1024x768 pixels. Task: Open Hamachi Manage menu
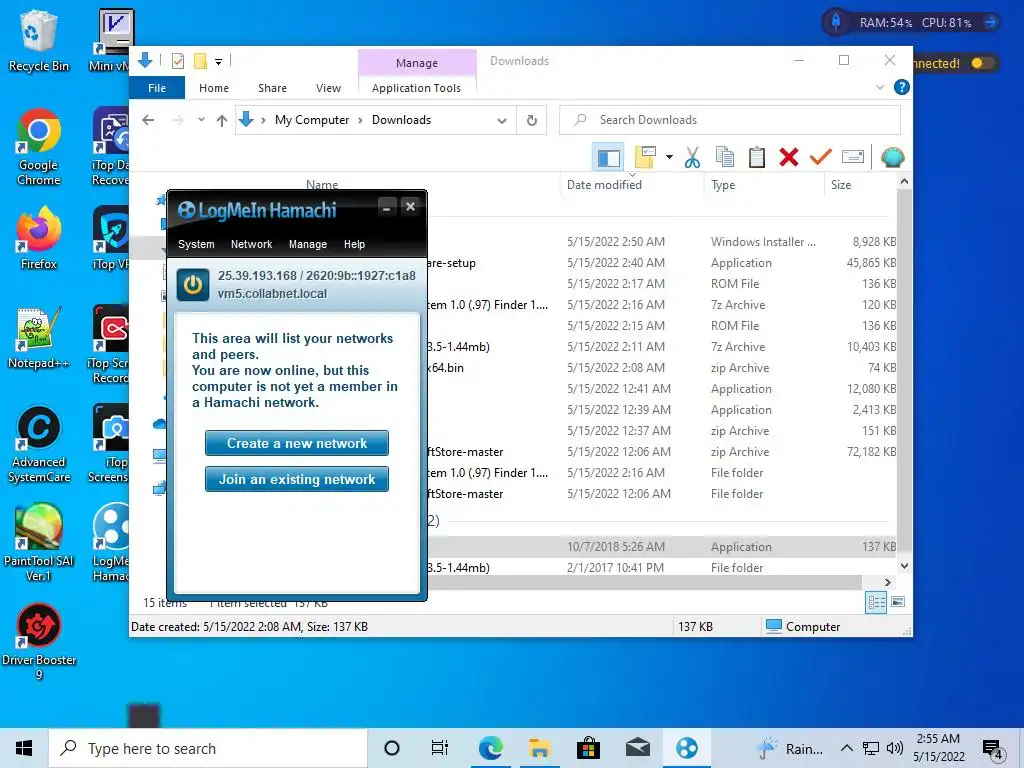(308, 244)
